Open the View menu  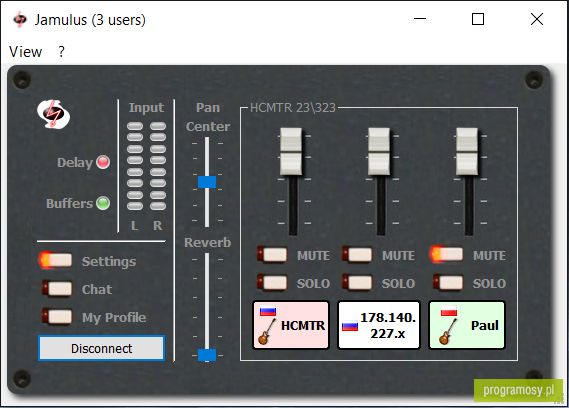(x=25, y=52)
